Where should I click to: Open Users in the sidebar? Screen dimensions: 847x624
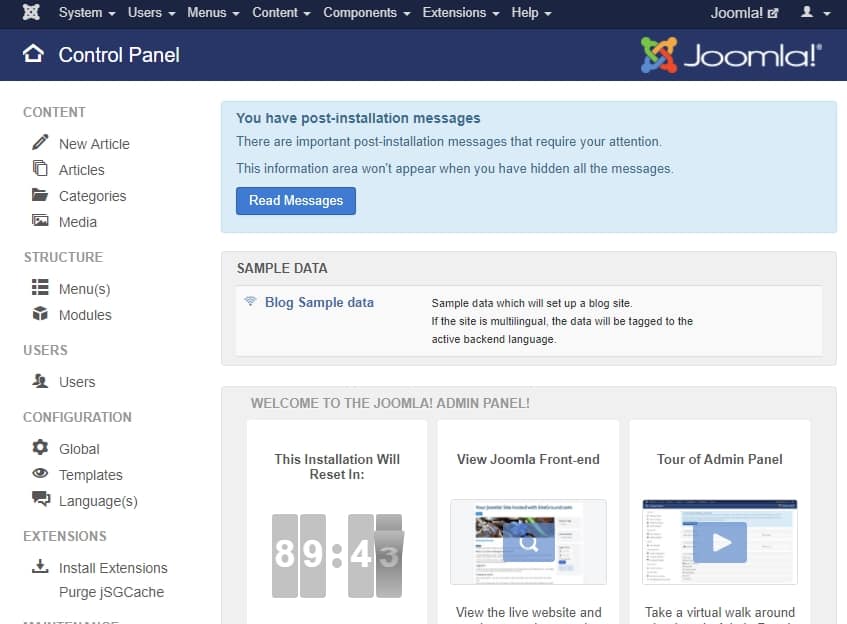click(x=77, y=382)
